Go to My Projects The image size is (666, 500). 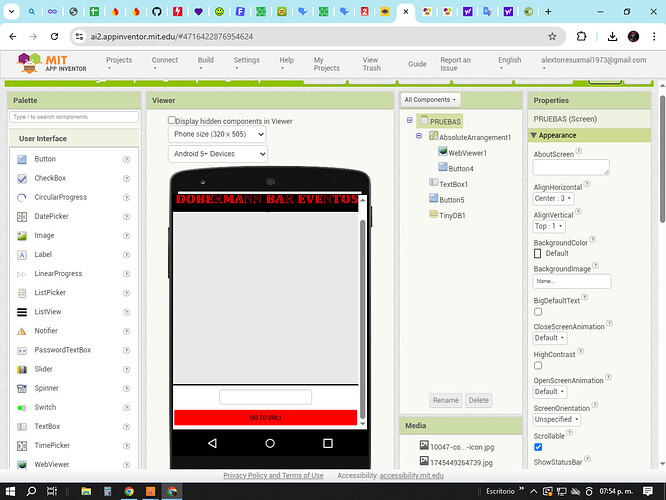click(327, 64)
